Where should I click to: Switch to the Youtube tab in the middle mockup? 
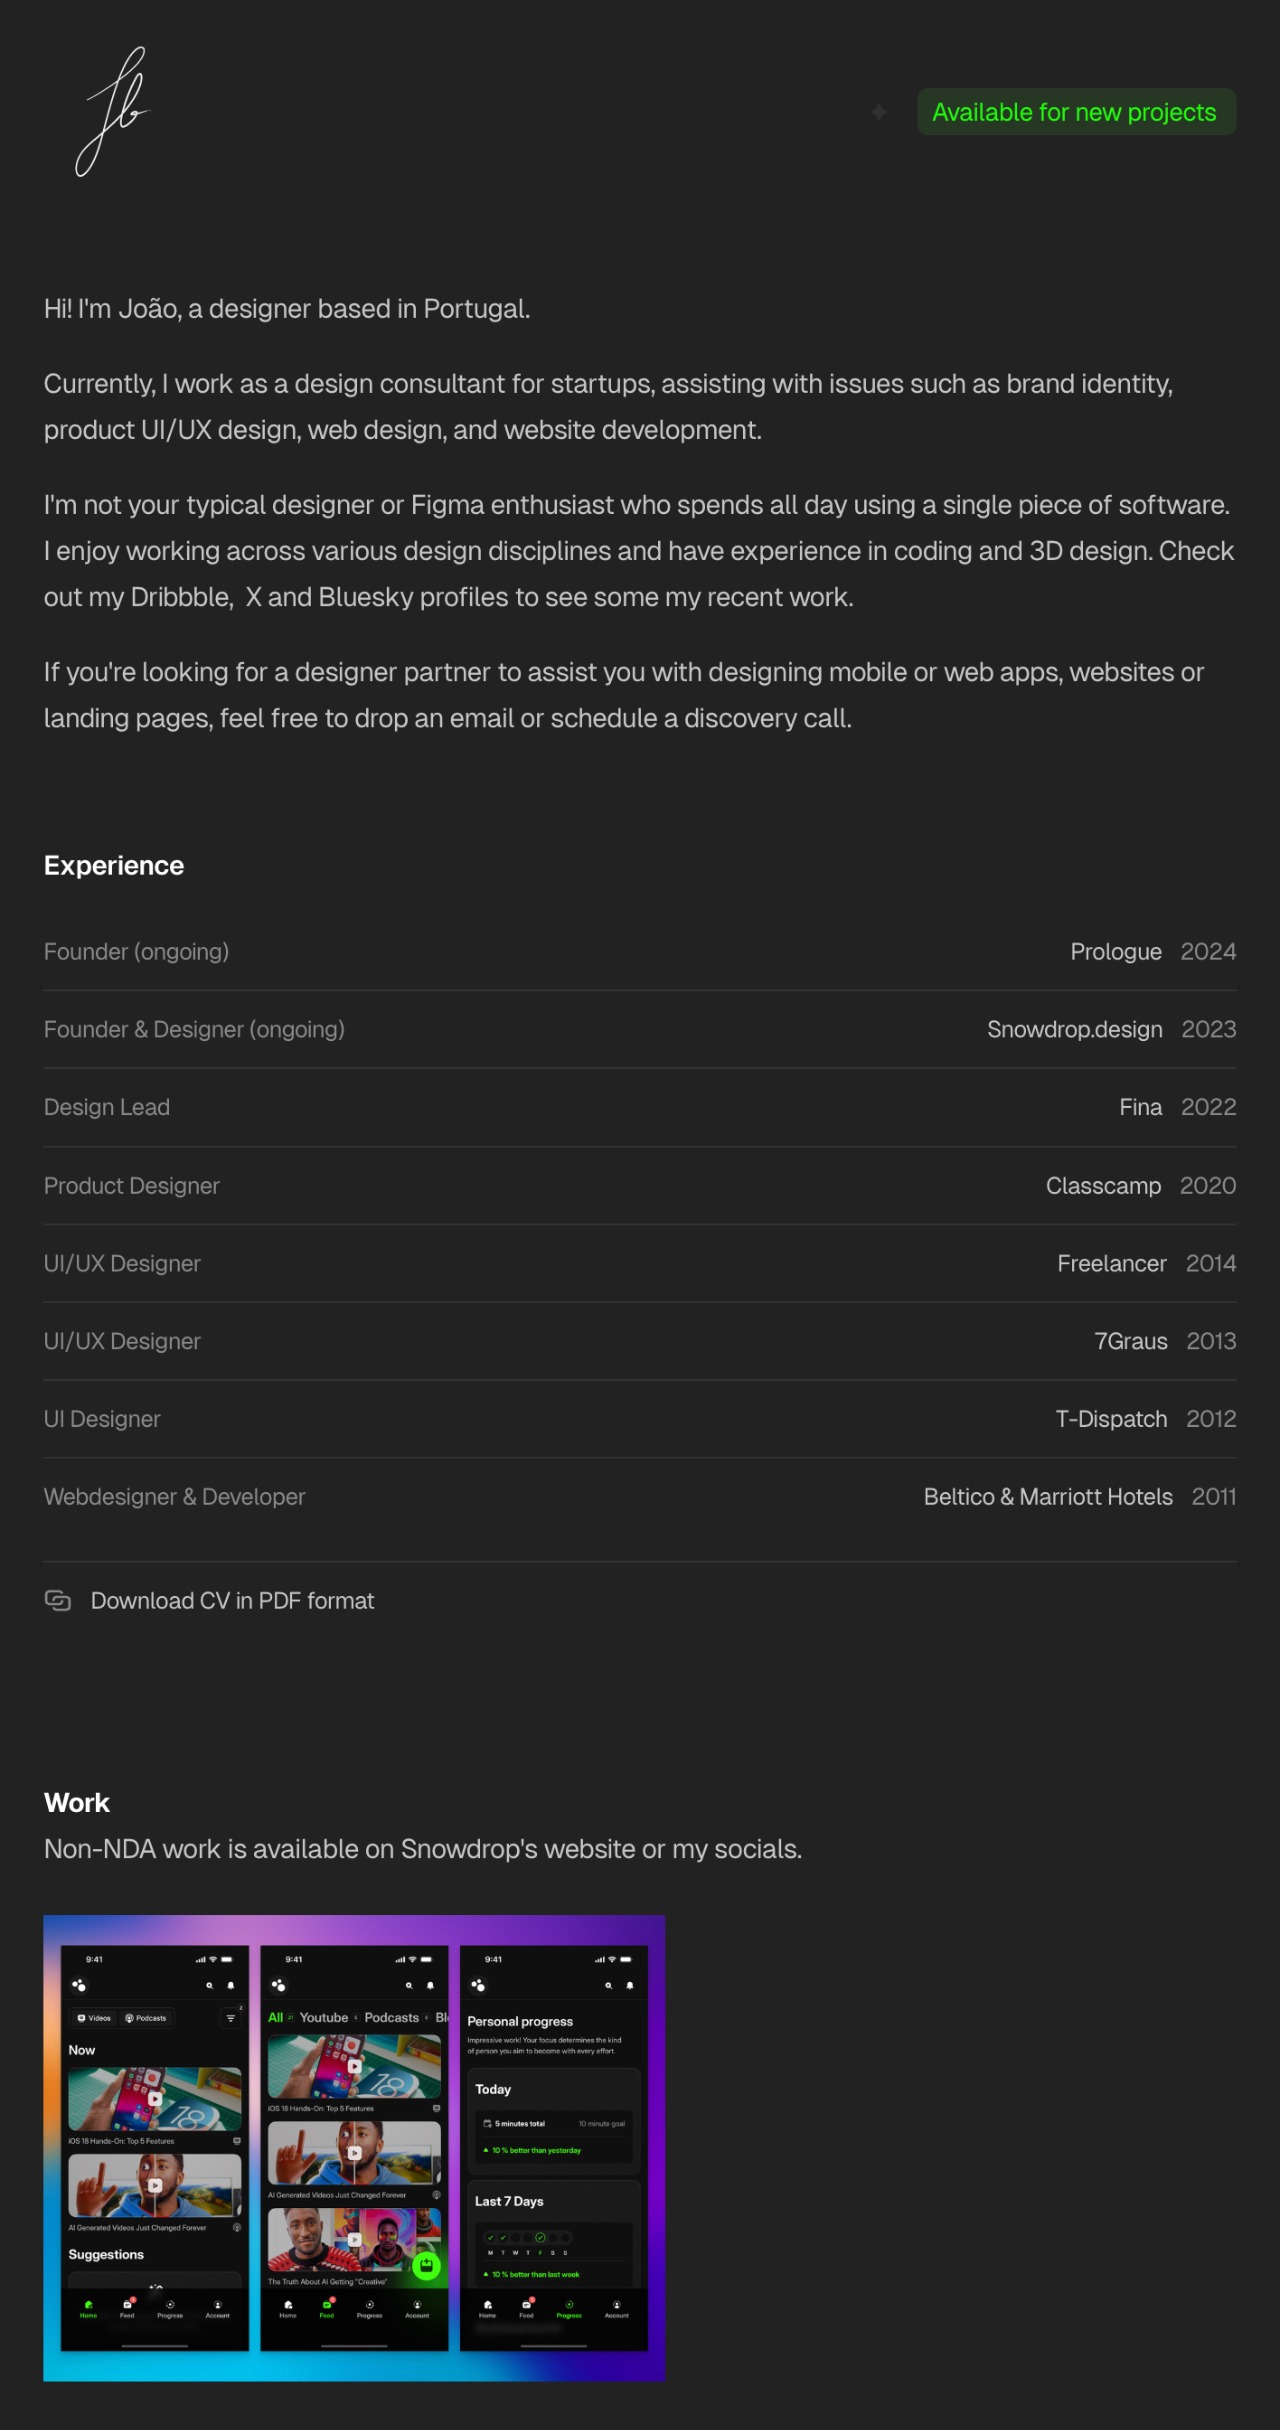[324, 2017]
